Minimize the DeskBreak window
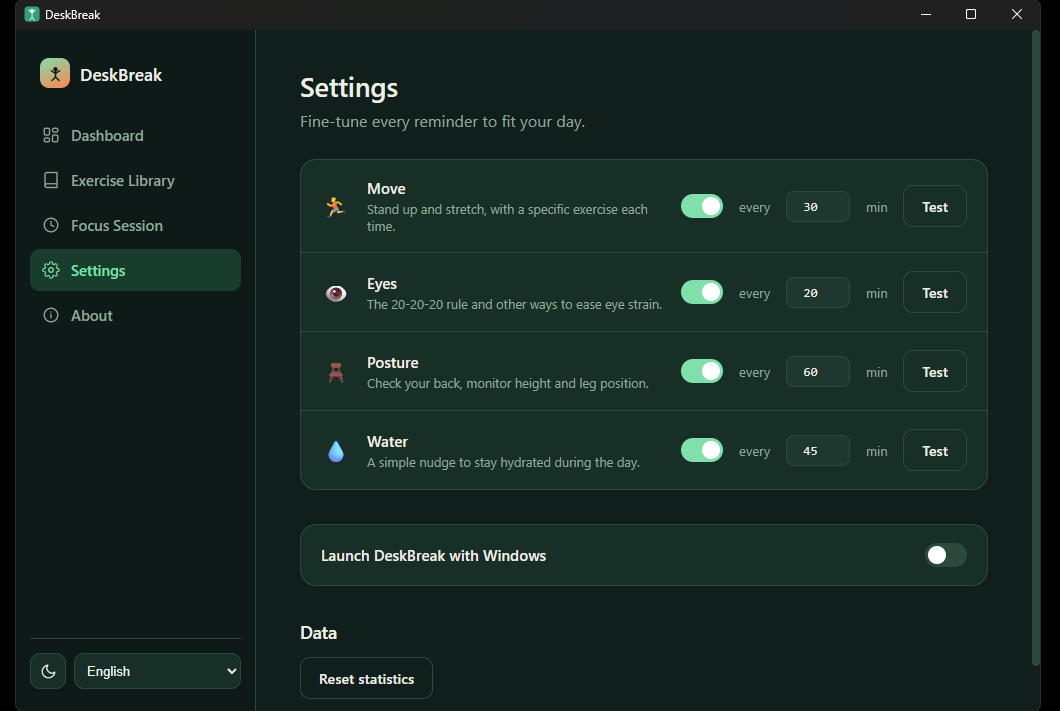This screenshot has height=711, width=1060. click(926, 14)
